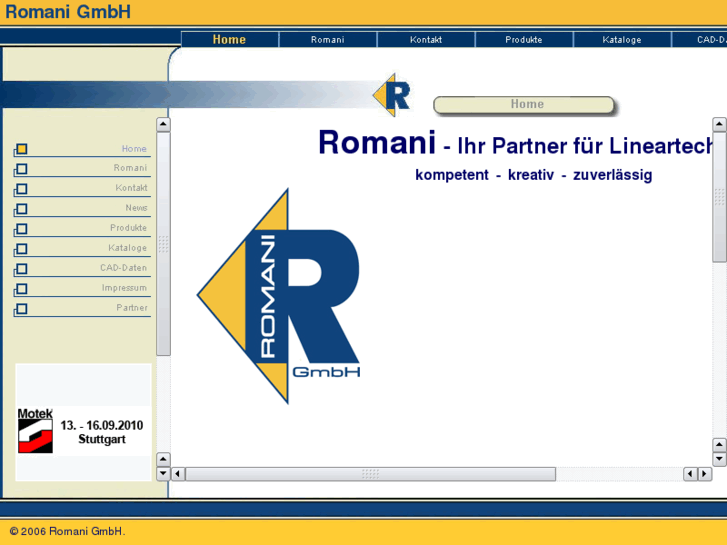
Task: Click the square icon beside Kontakt in sidebar
Action: point(21,189)
